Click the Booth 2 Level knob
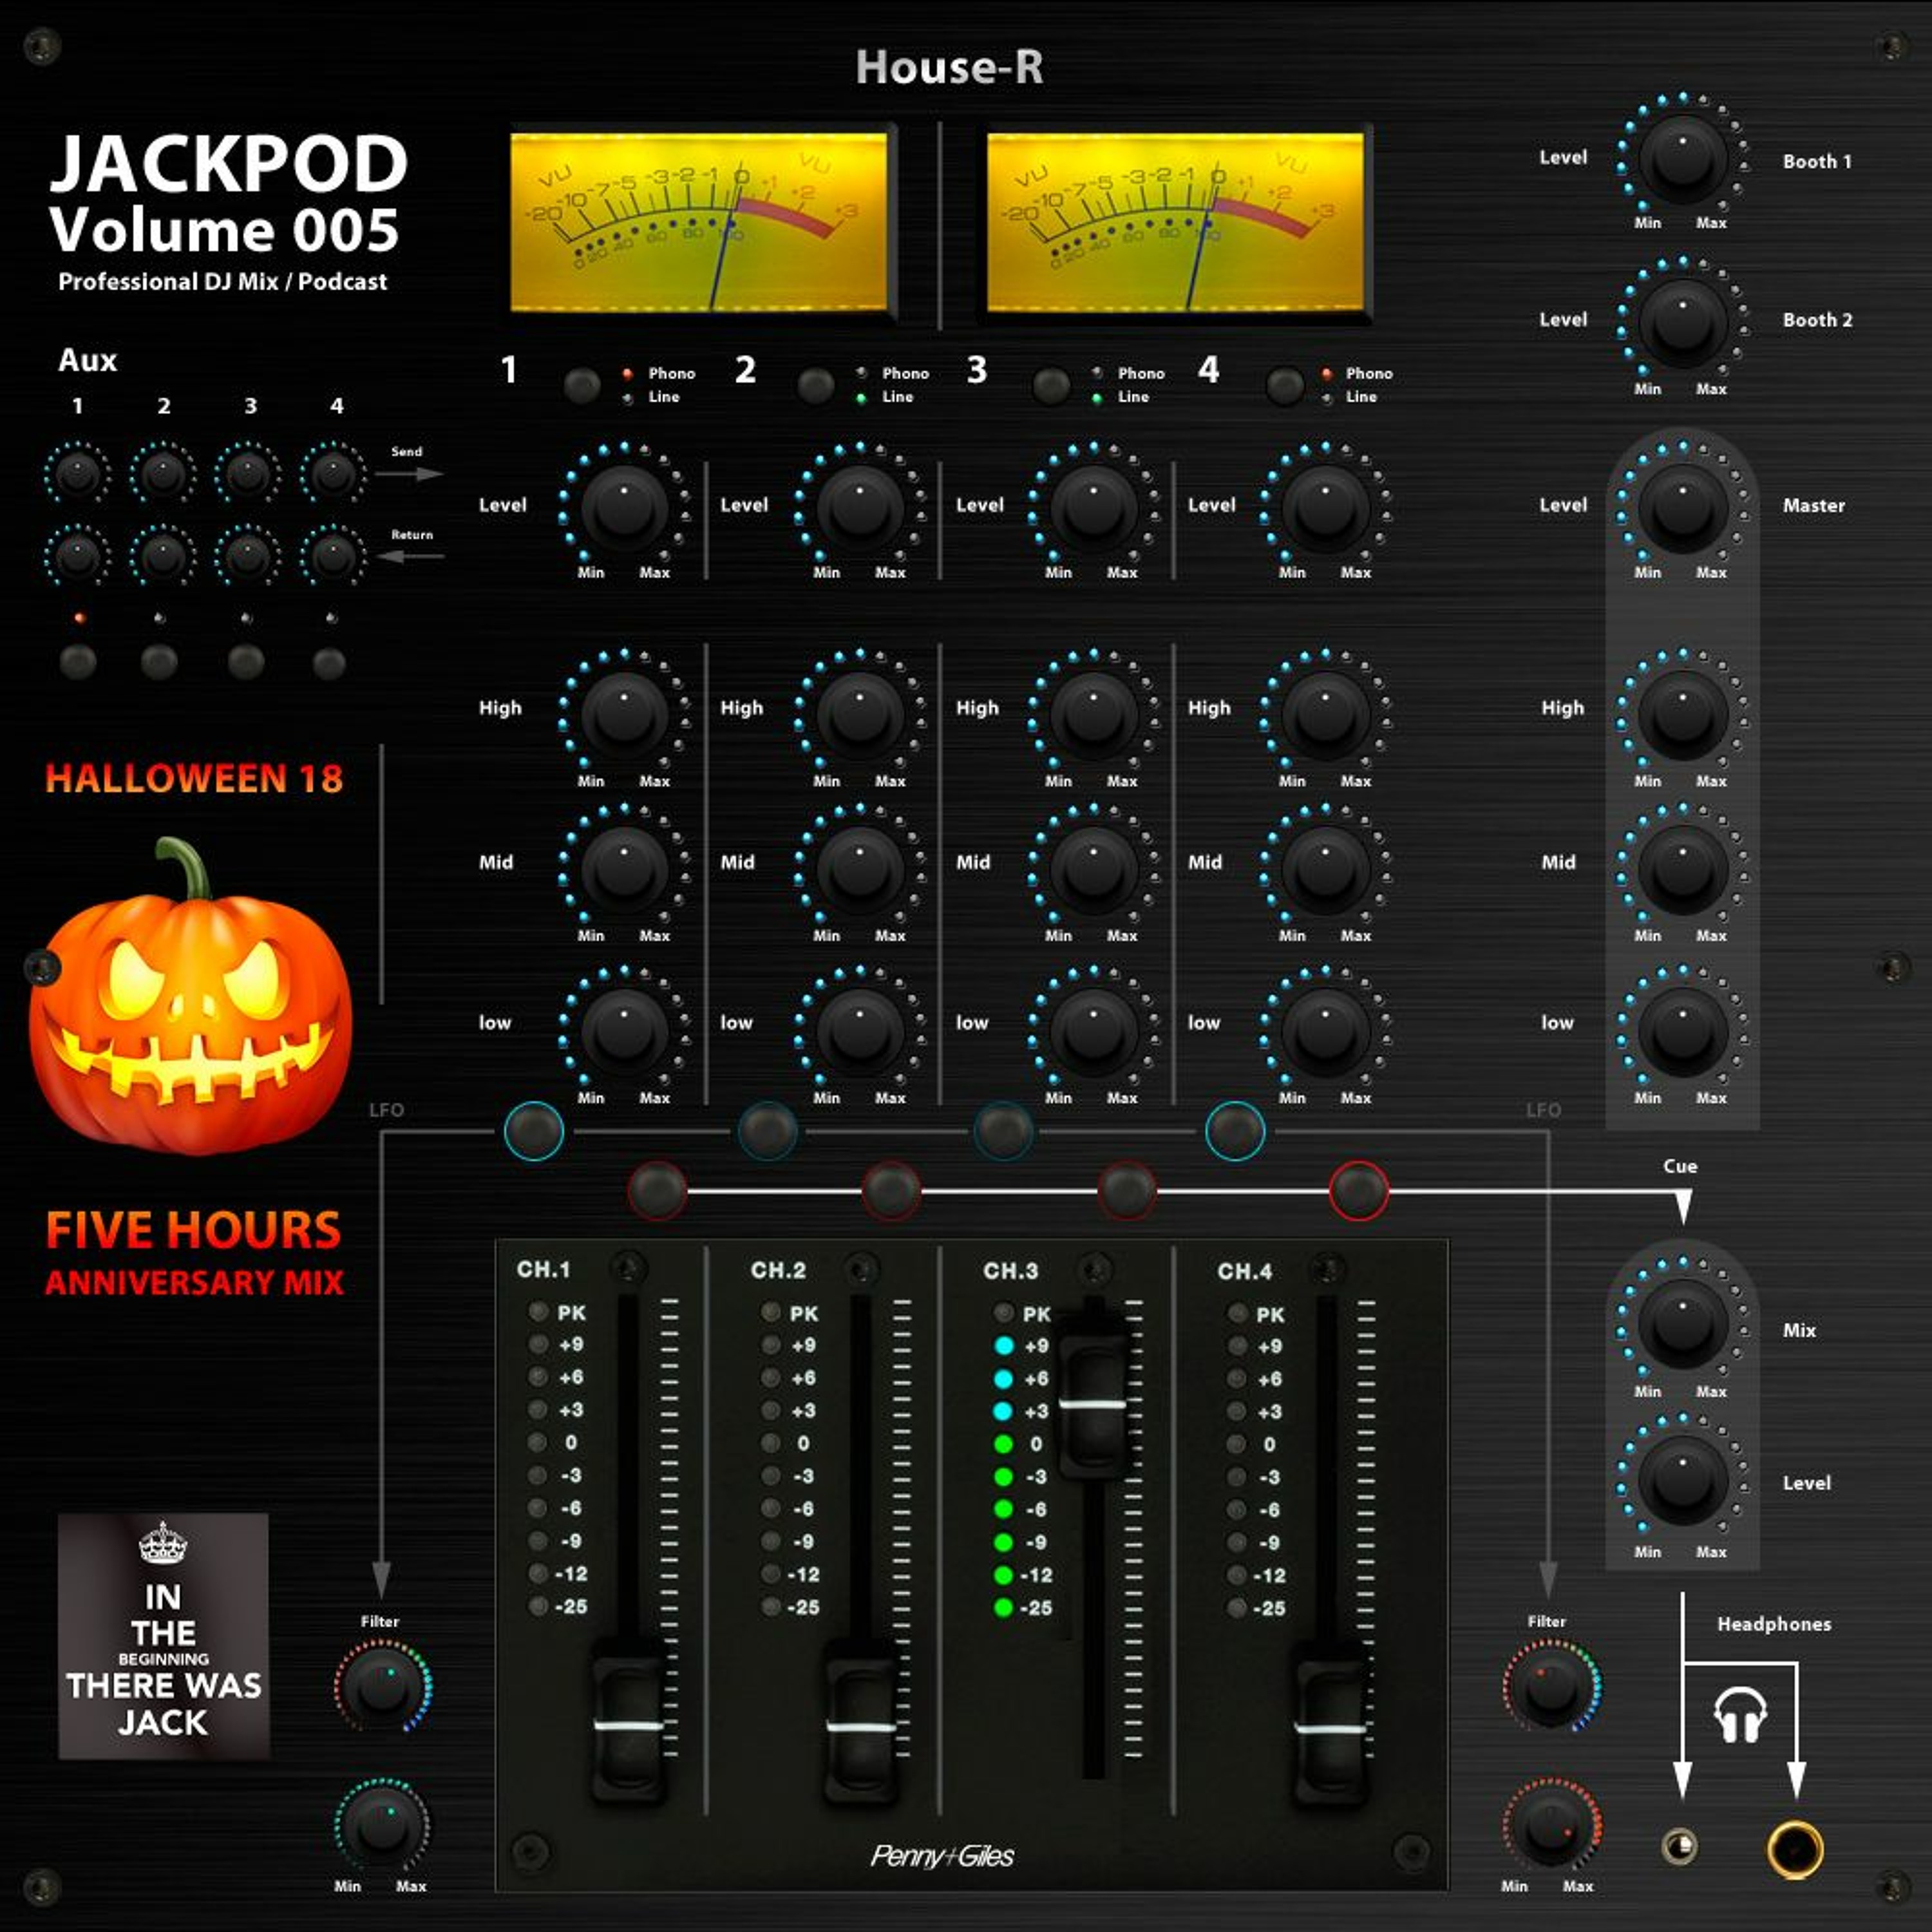 coord(1683,325)
